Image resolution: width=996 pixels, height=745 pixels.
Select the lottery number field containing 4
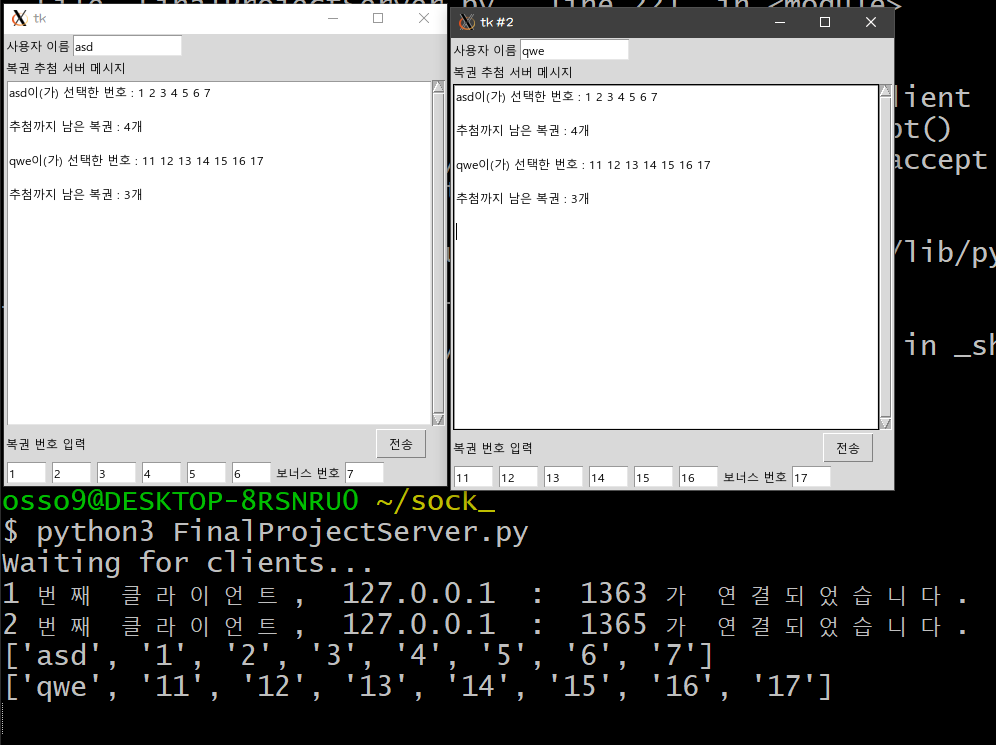point(162,473)
